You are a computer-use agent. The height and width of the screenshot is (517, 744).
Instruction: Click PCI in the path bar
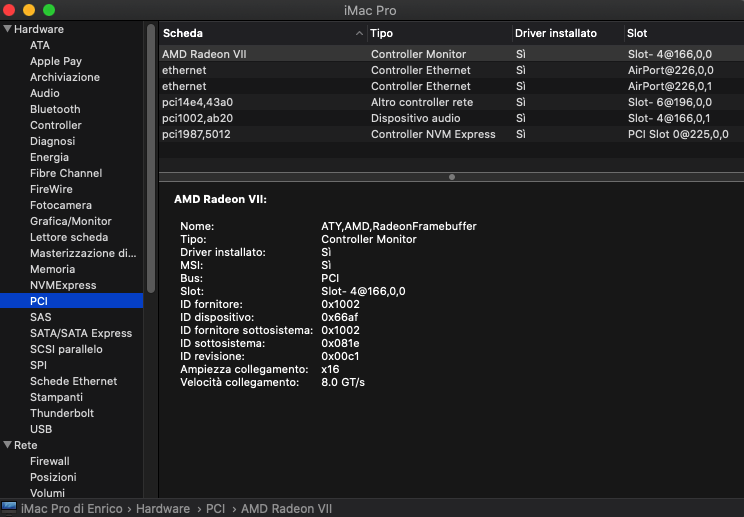tap(215, 508)
